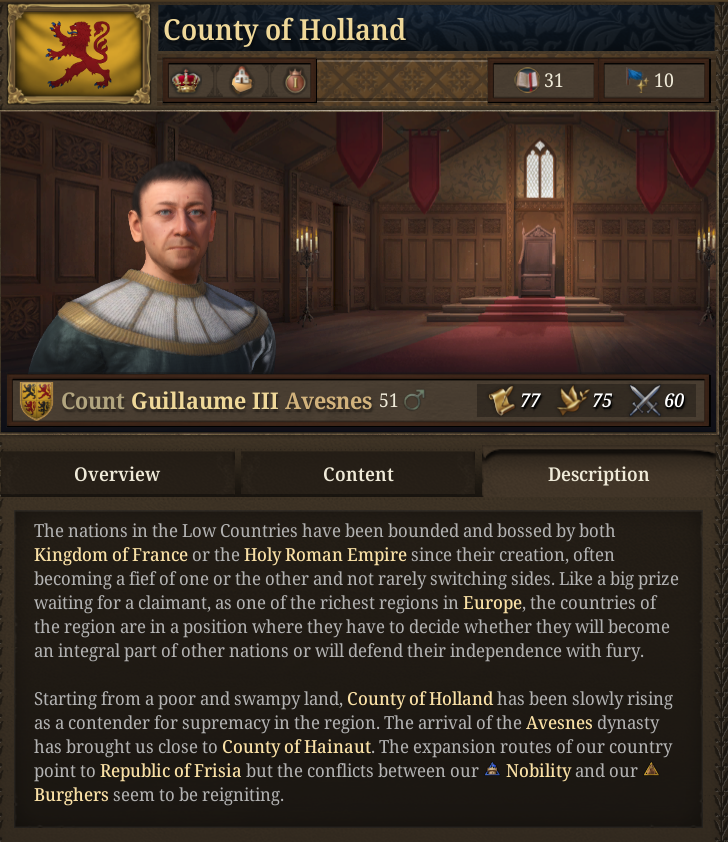Follow the County of Hainaut link

tap(296, 747)
